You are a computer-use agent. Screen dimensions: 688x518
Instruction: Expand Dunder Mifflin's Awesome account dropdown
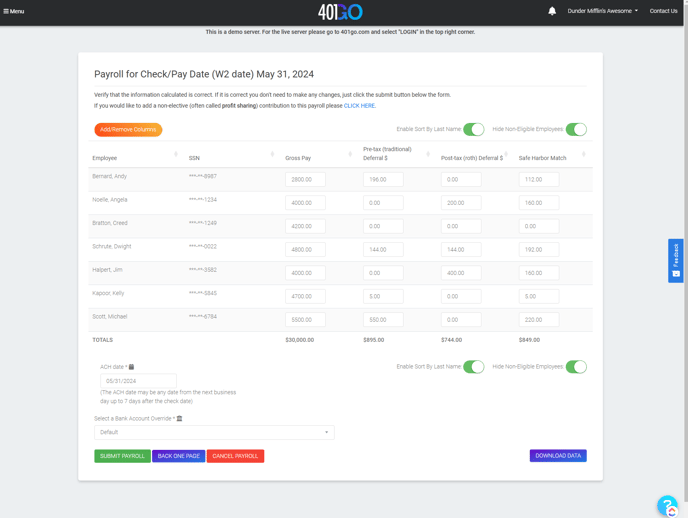coord(602,11)
